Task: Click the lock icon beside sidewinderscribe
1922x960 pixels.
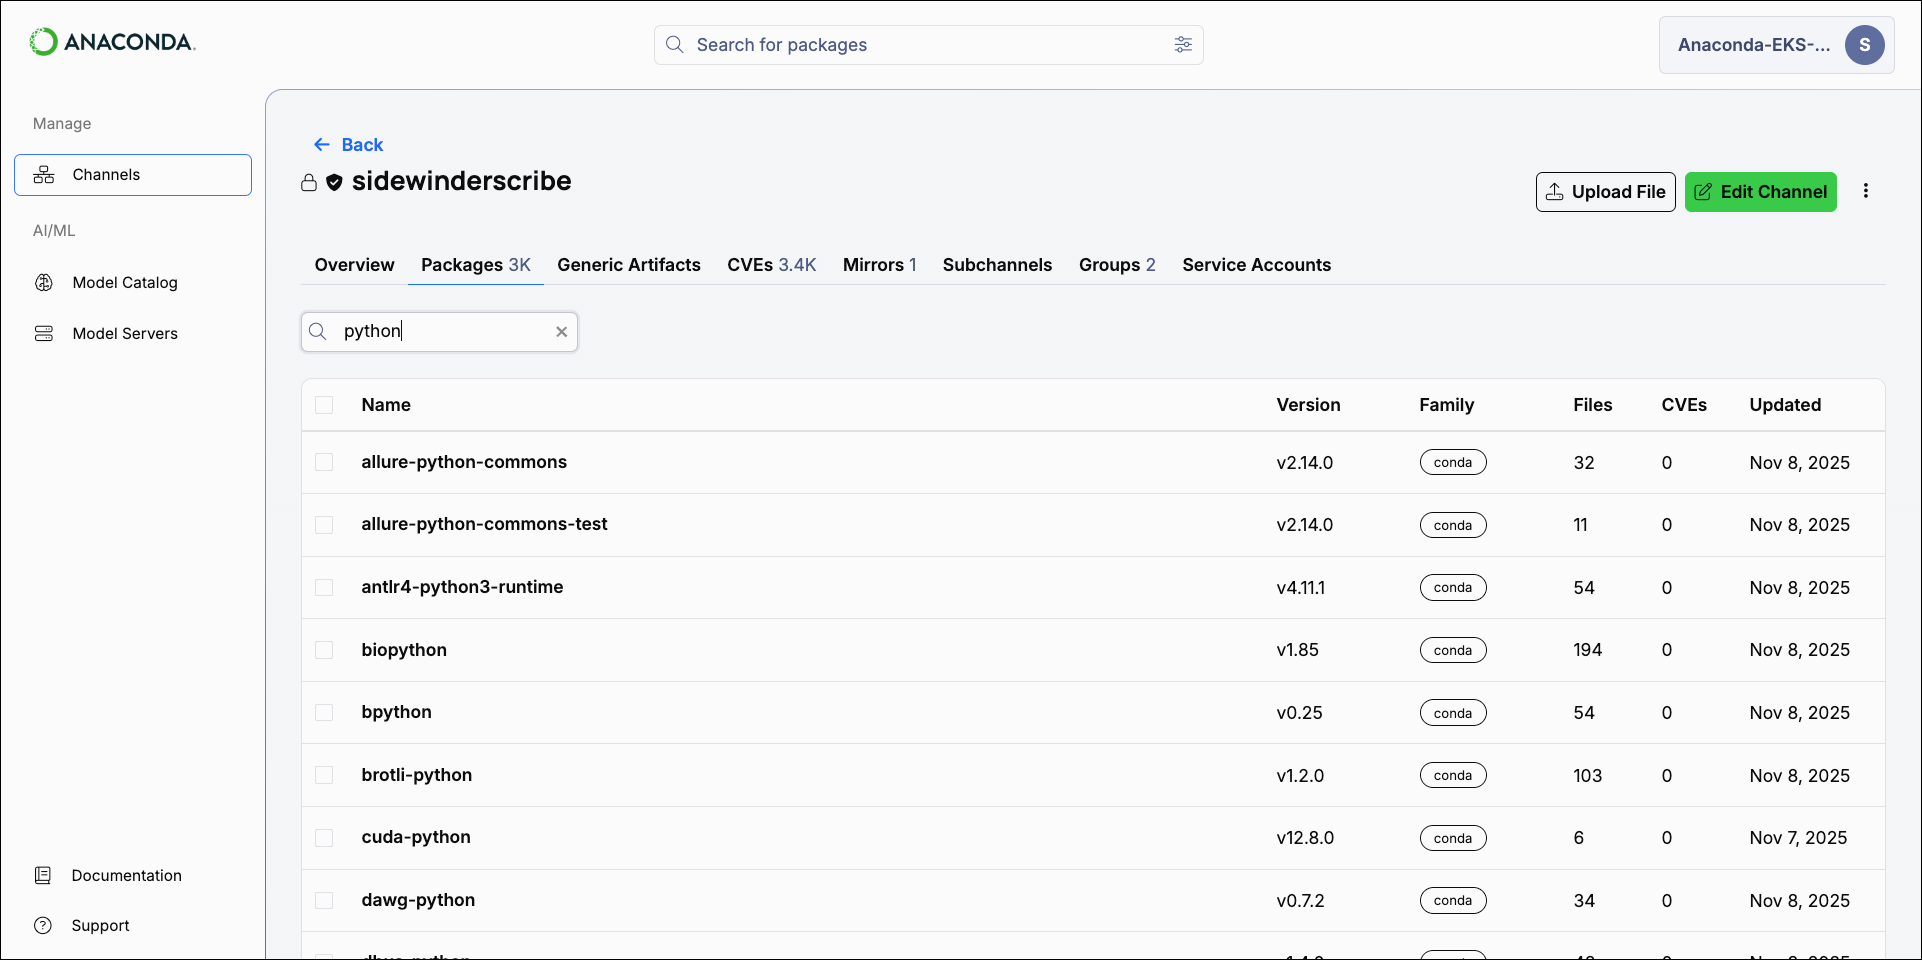Action: click(309, 183)
